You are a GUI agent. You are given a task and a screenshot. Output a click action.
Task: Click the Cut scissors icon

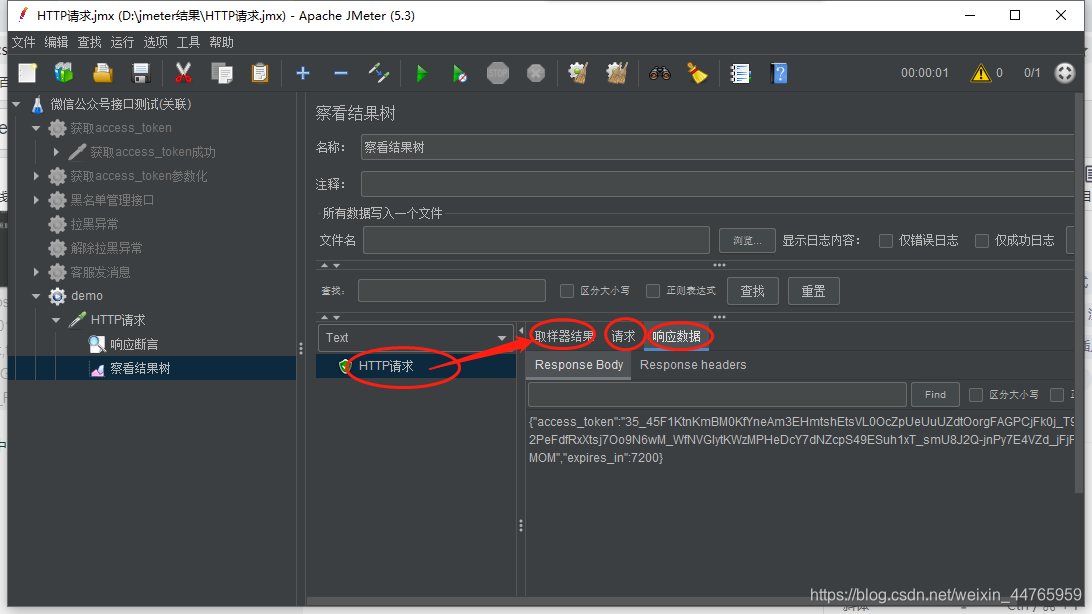183,73
